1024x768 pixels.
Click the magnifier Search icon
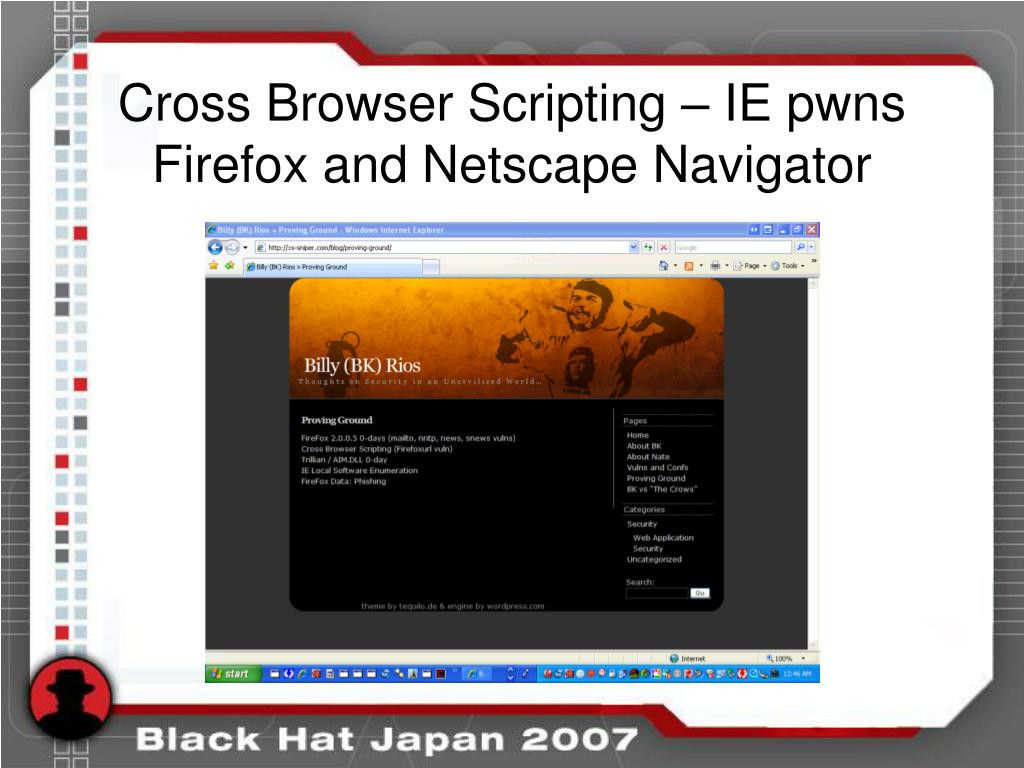800,248
